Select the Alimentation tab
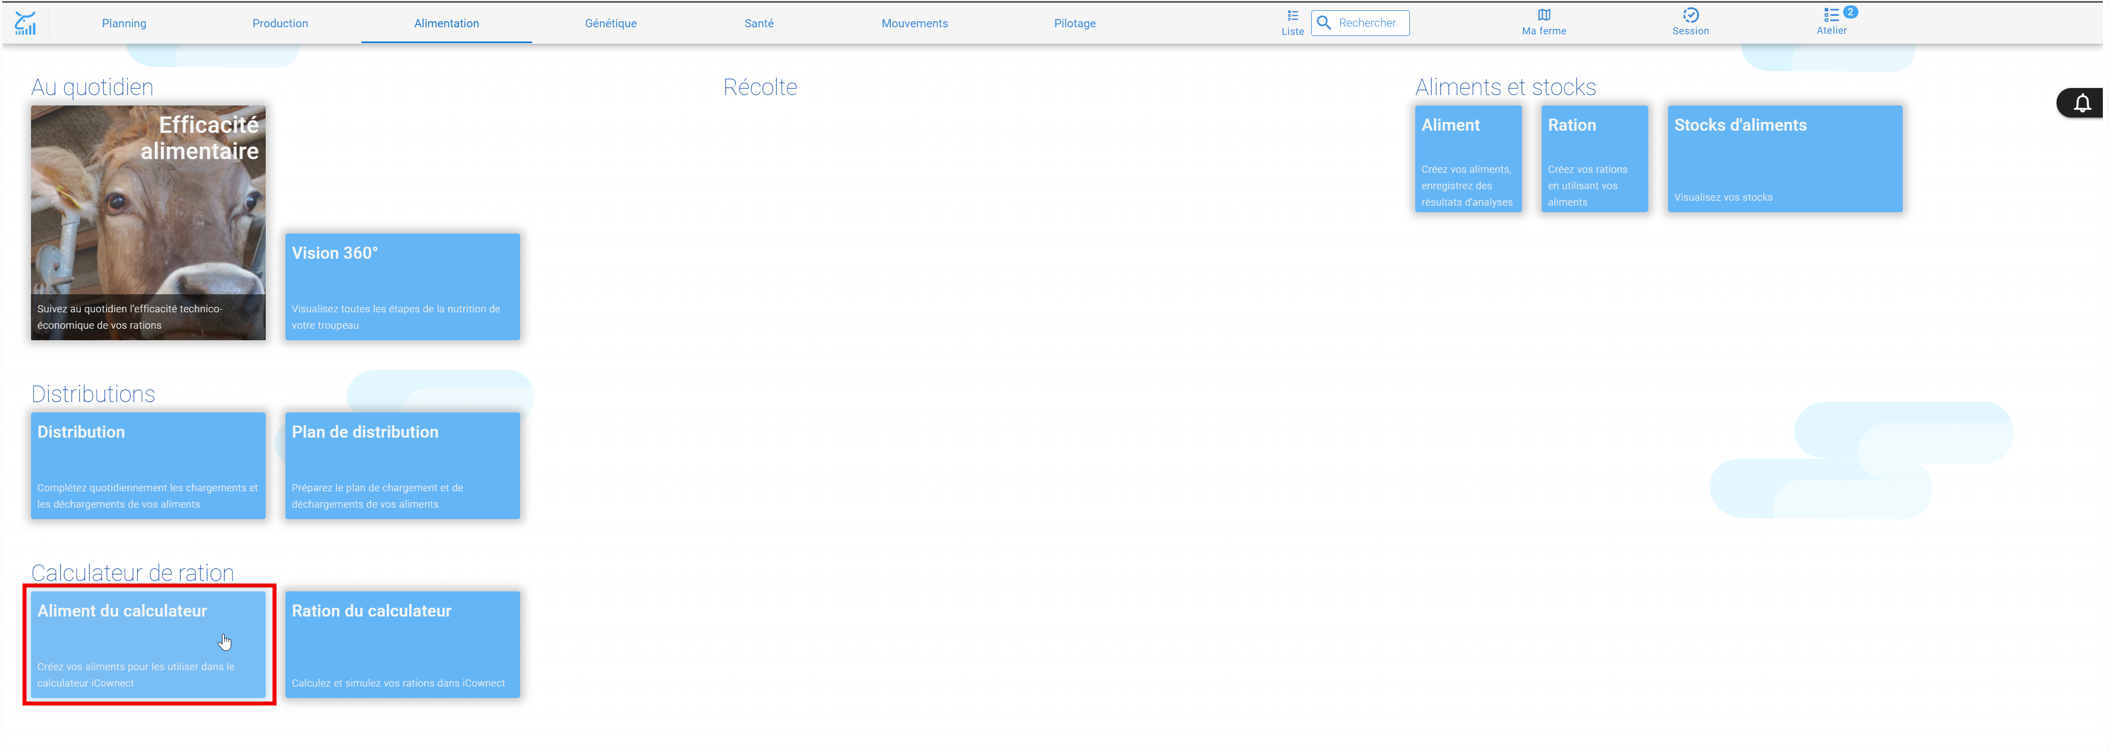Screen dimensions: 2109x751 click(x=446, y=23)
